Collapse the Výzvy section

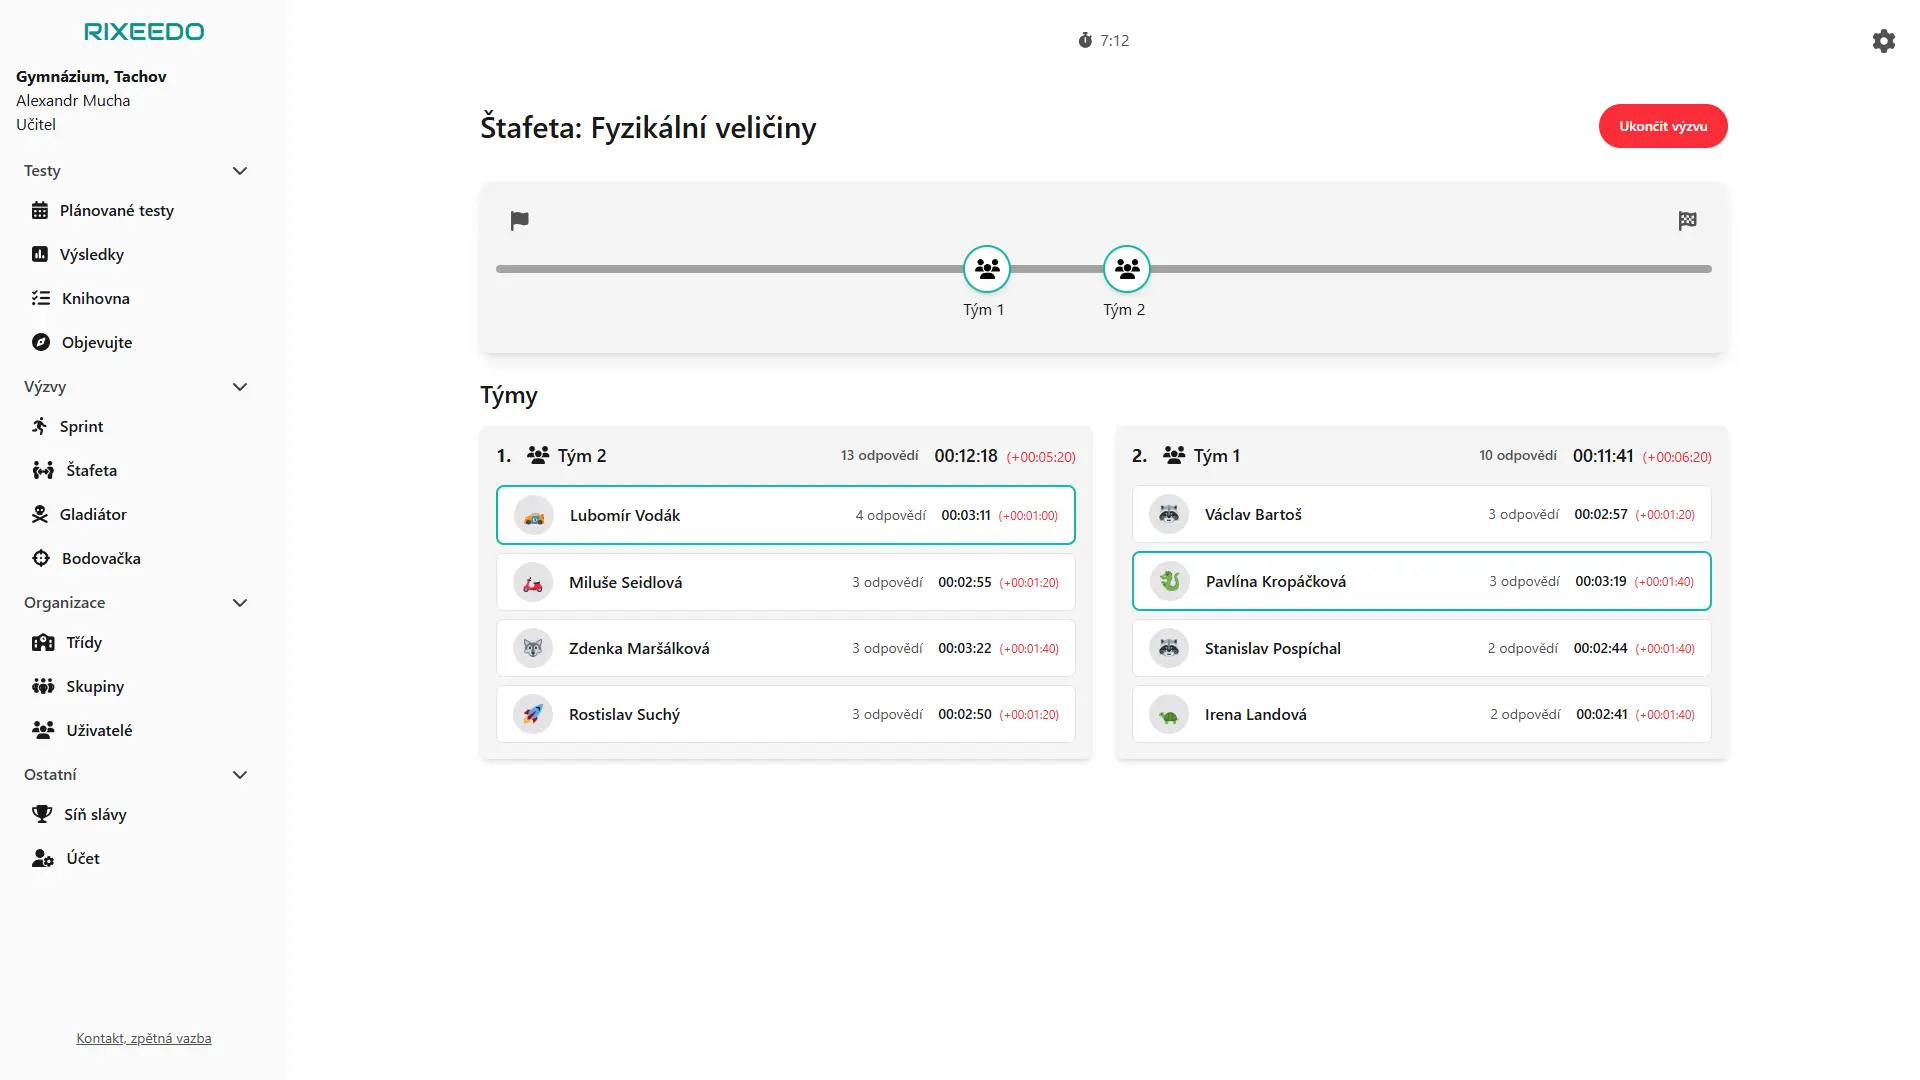click(x=240, y=387)
